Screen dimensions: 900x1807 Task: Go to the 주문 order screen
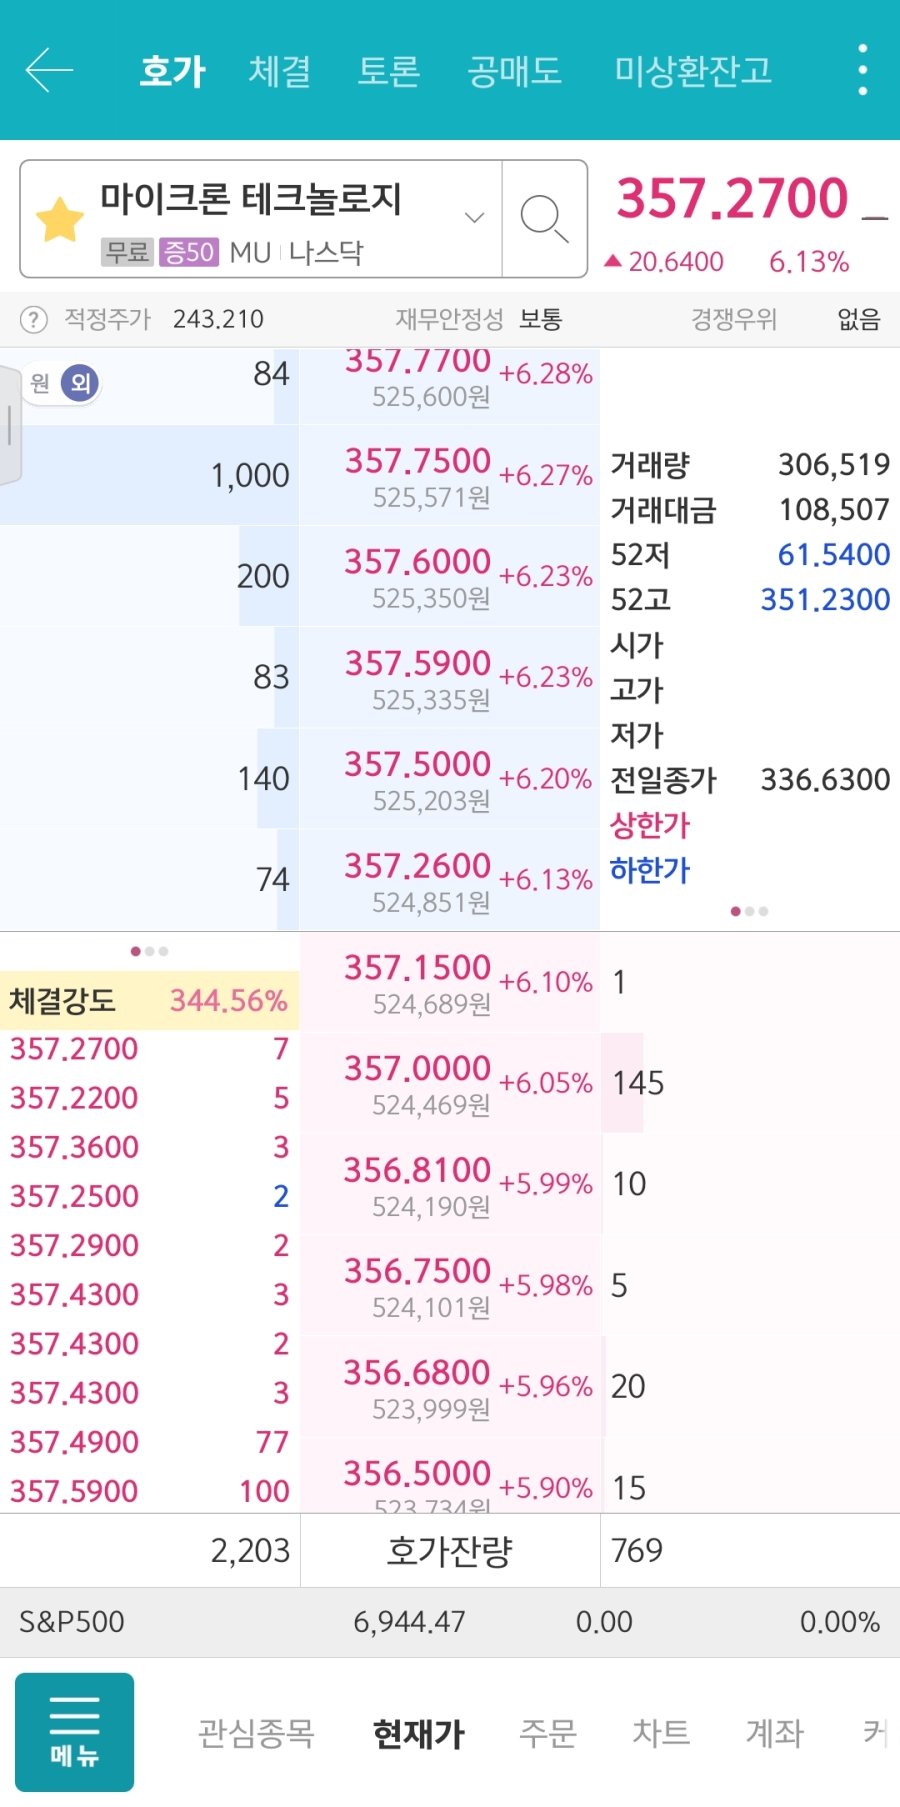(548, 1733)
